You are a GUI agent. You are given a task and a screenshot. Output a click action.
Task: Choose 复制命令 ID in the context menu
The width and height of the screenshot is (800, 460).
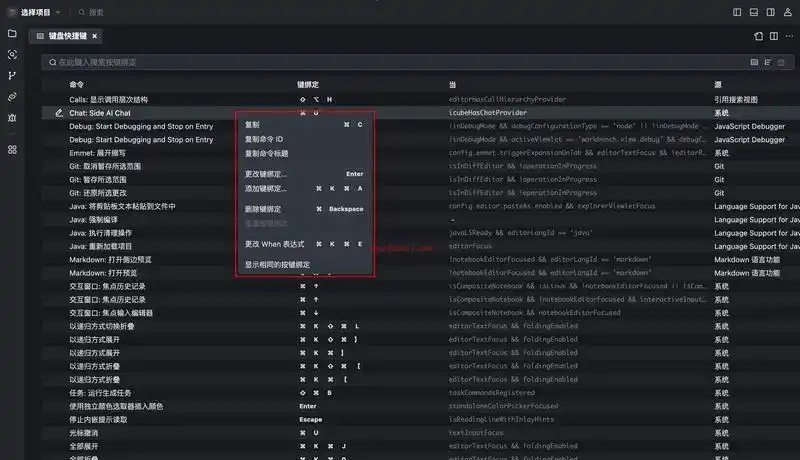304,139
